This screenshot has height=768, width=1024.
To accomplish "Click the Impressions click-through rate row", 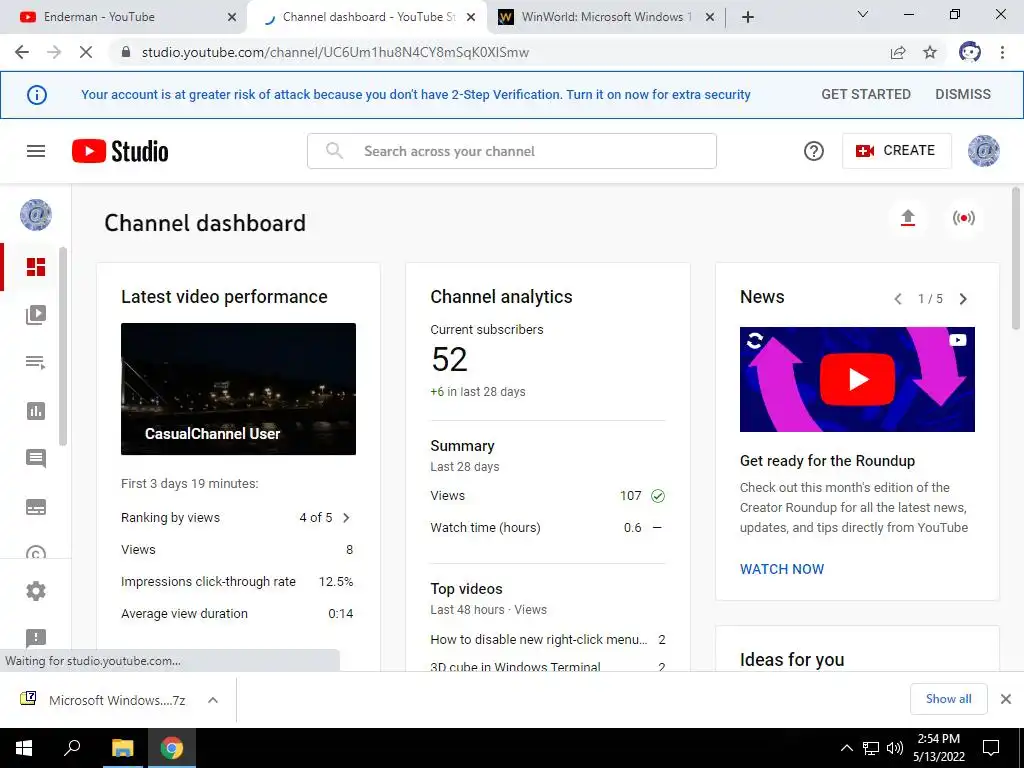I will 237,582.
